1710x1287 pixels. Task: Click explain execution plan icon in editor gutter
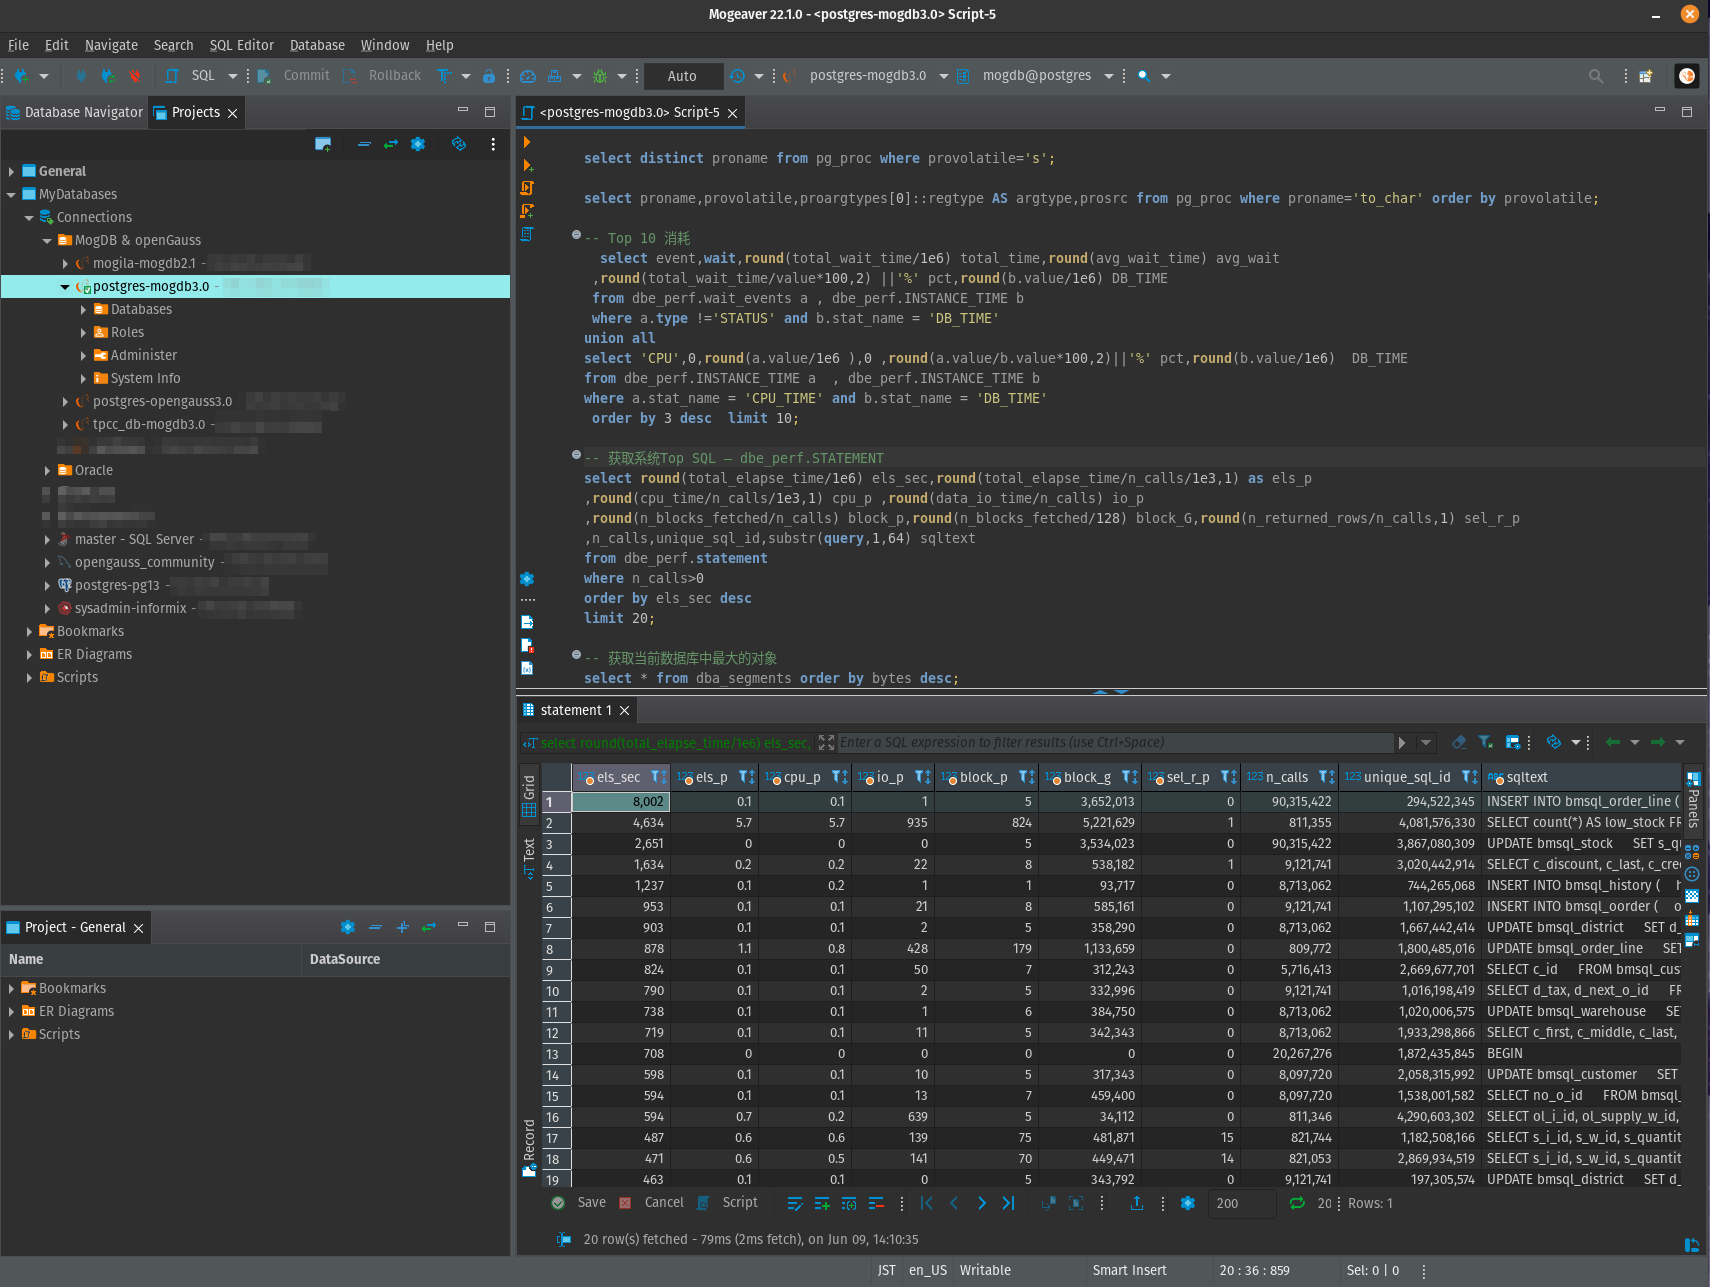(x=527, y=234)
